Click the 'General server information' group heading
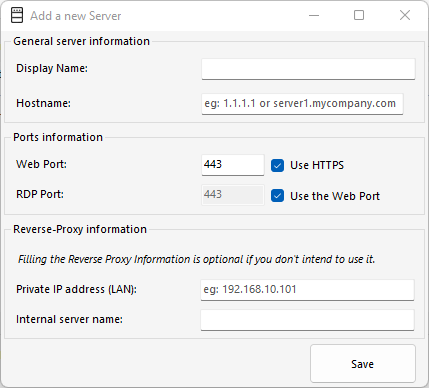This screenshot has height=388, width=429. [82, 41]
